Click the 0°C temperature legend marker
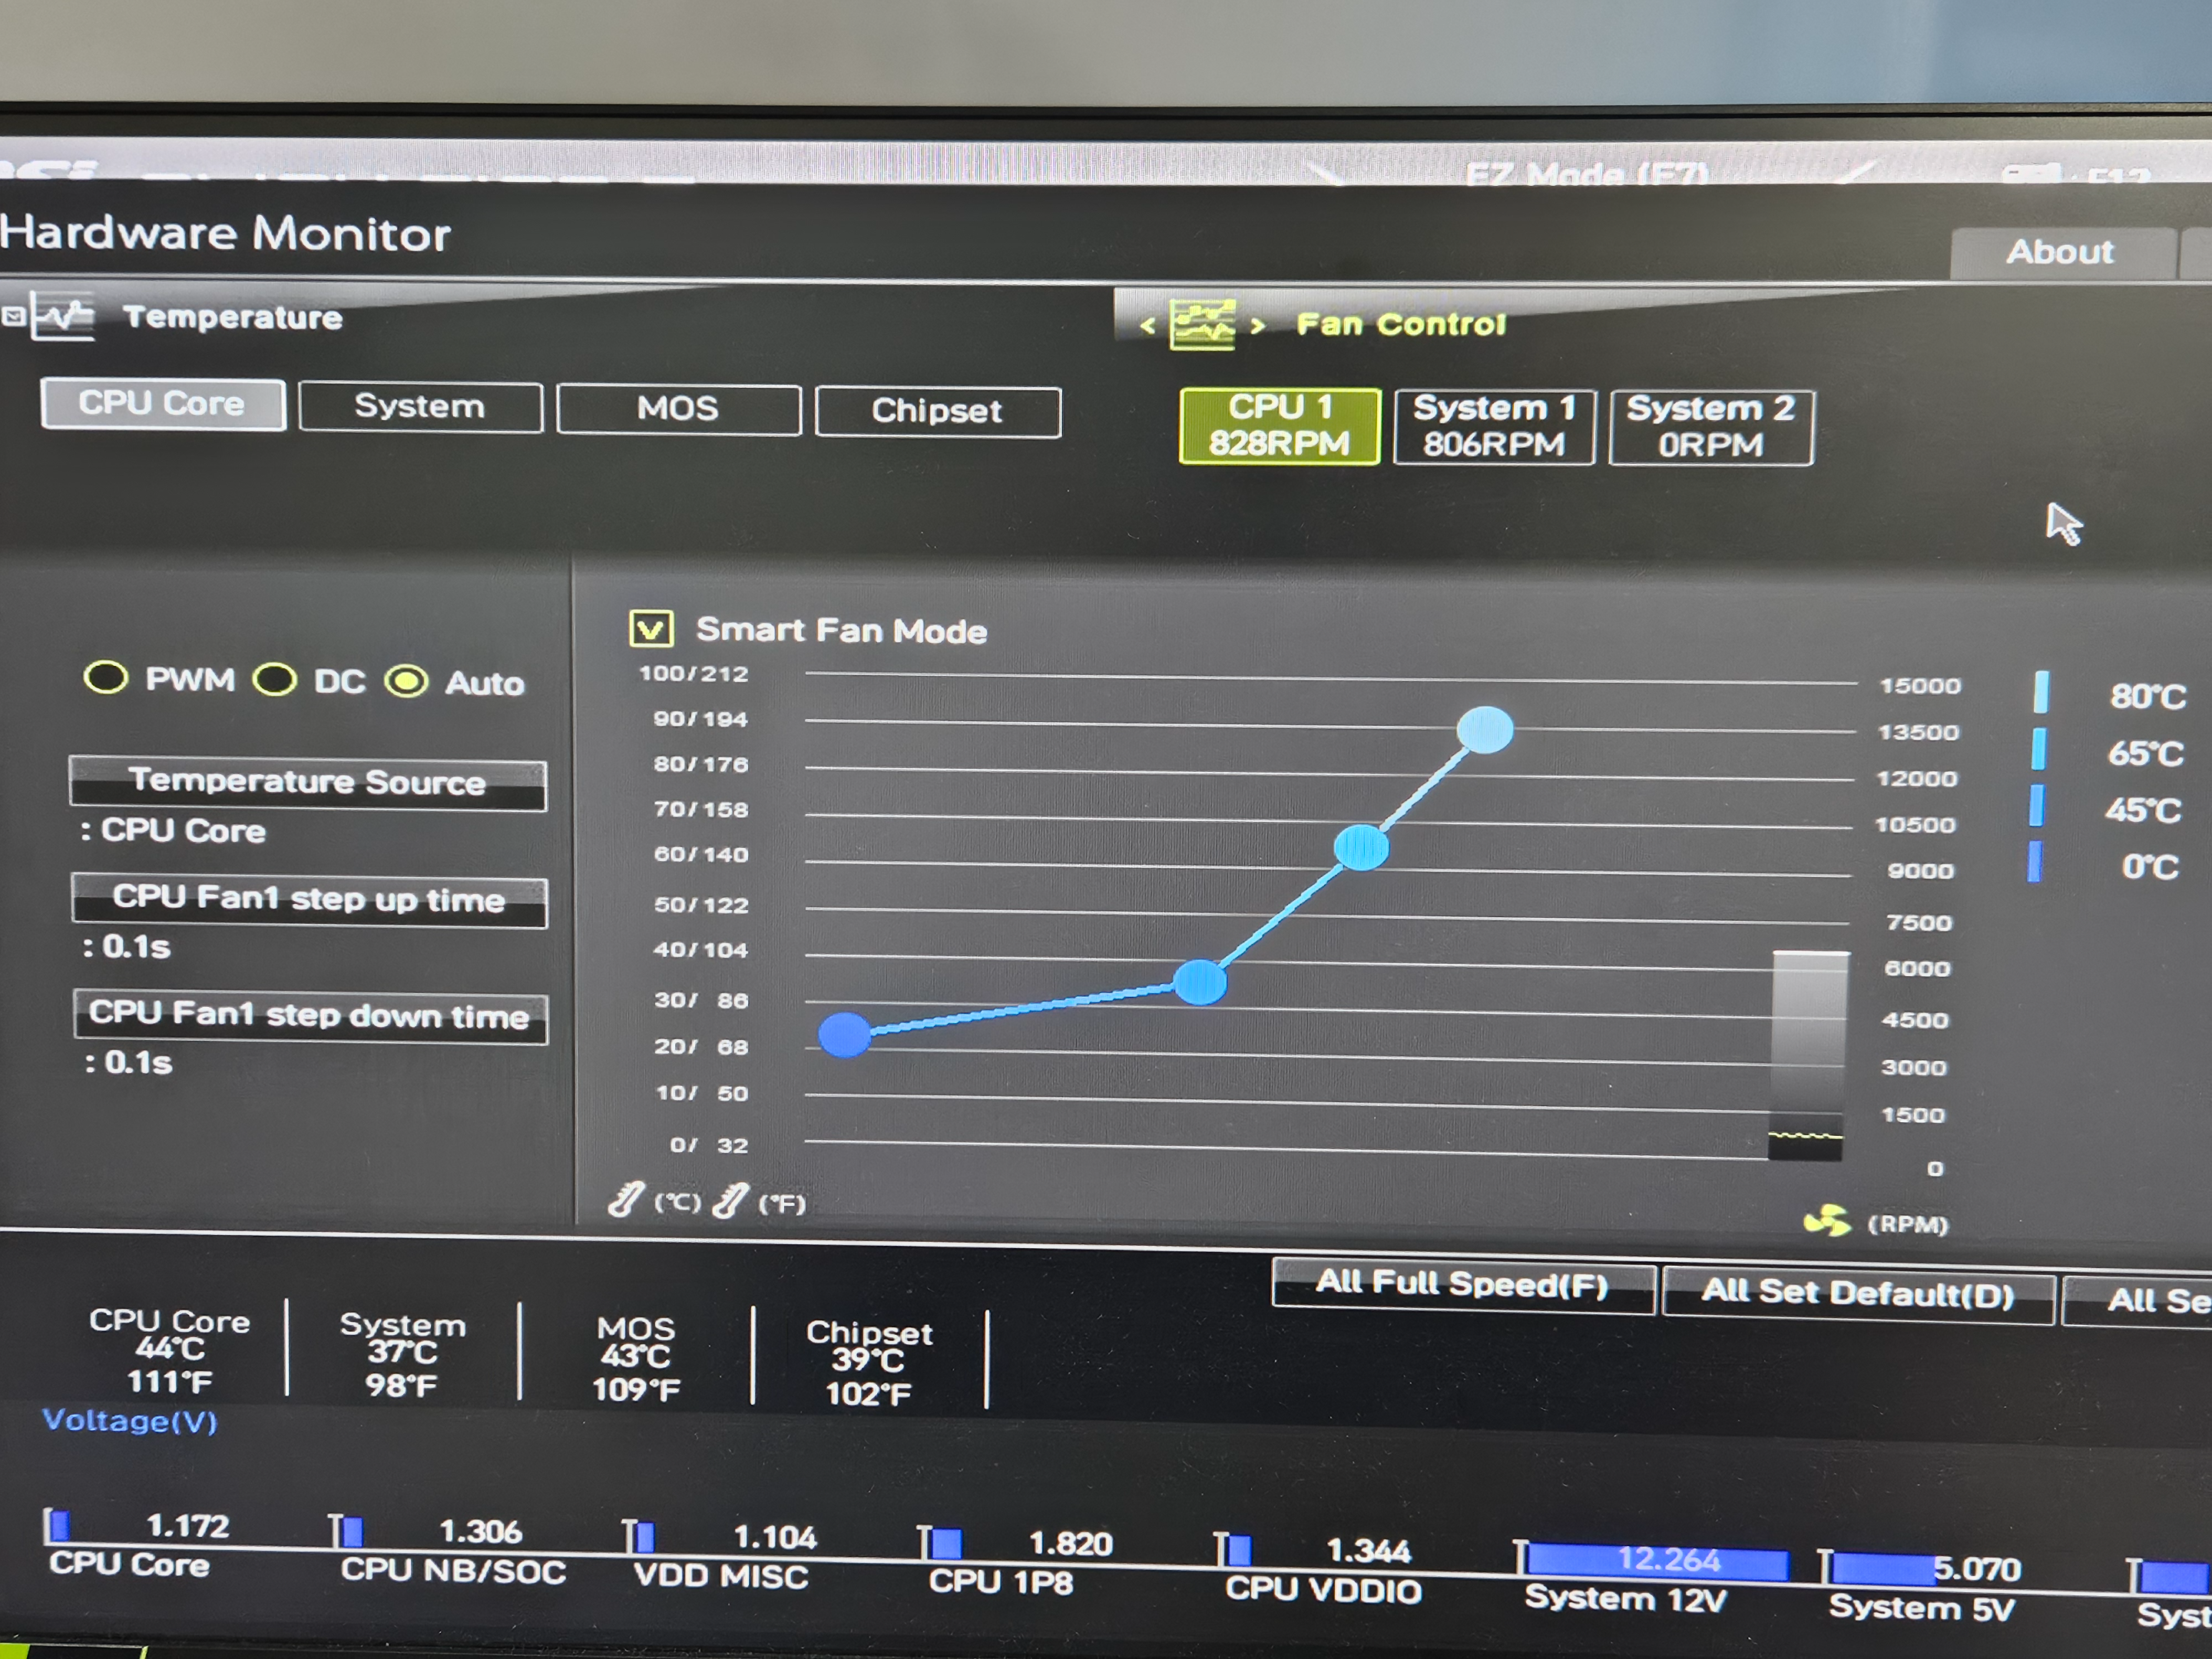The image size is (2212, 1659). (2035, 862)
